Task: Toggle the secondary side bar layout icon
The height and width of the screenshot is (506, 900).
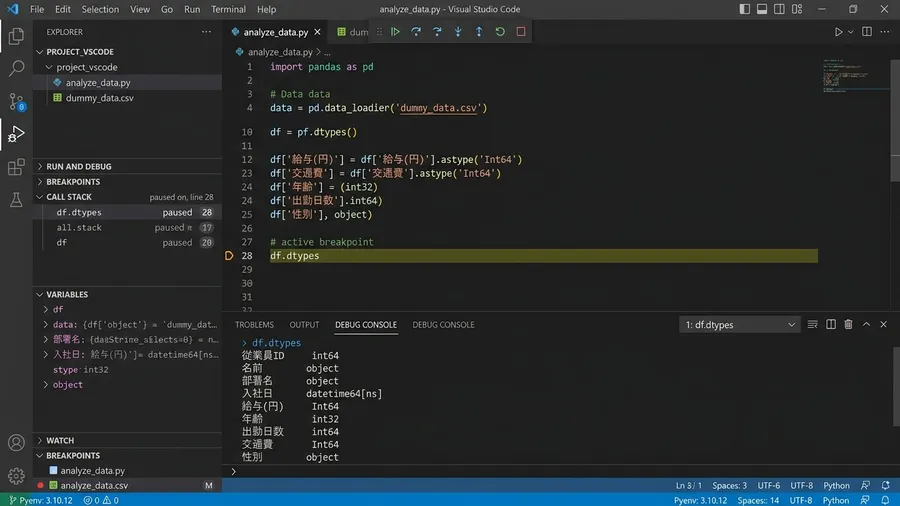Action: click(x=779, y=9)
